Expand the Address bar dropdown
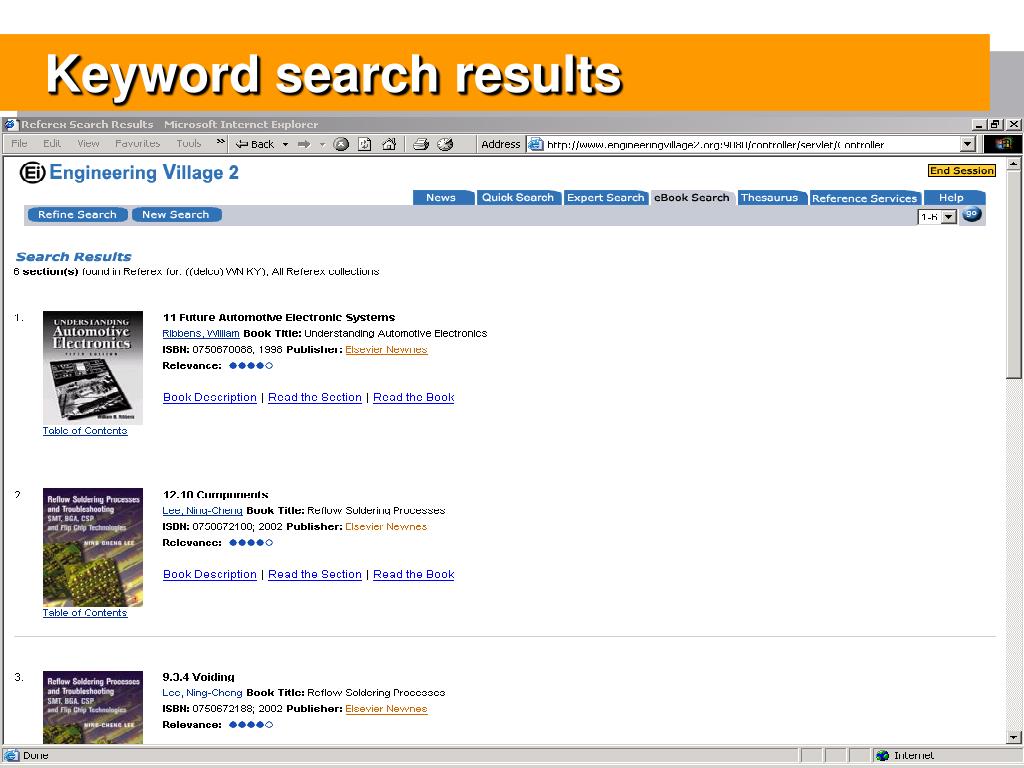This screenshot has width=1024, height=768. click(968, 144)
